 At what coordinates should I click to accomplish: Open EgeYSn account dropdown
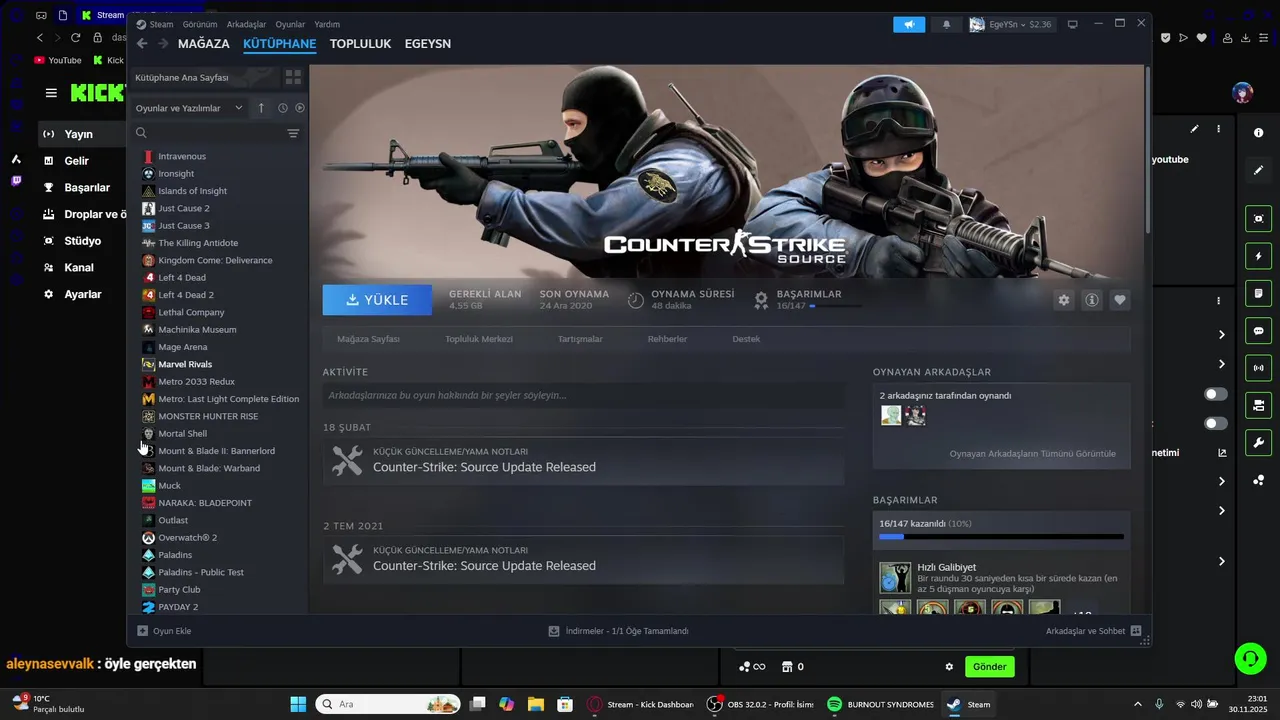pos(1011,24)
